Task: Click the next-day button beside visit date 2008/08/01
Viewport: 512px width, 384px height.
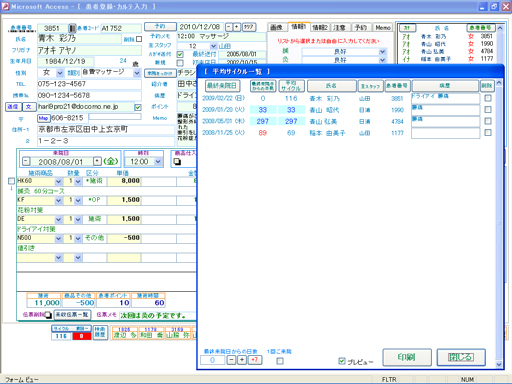Action: tap(97, 162)
